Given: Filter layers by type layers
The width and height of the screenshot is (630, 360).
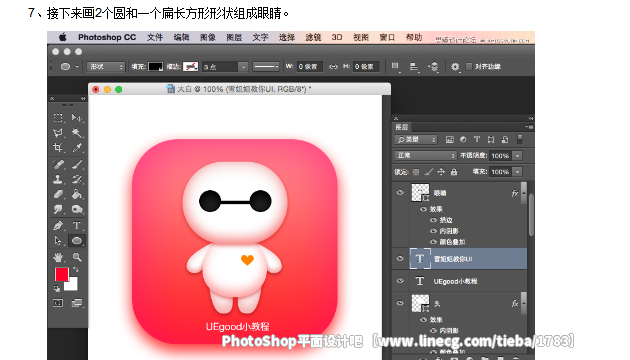Looking at the screenshot, I should point(477,139).
